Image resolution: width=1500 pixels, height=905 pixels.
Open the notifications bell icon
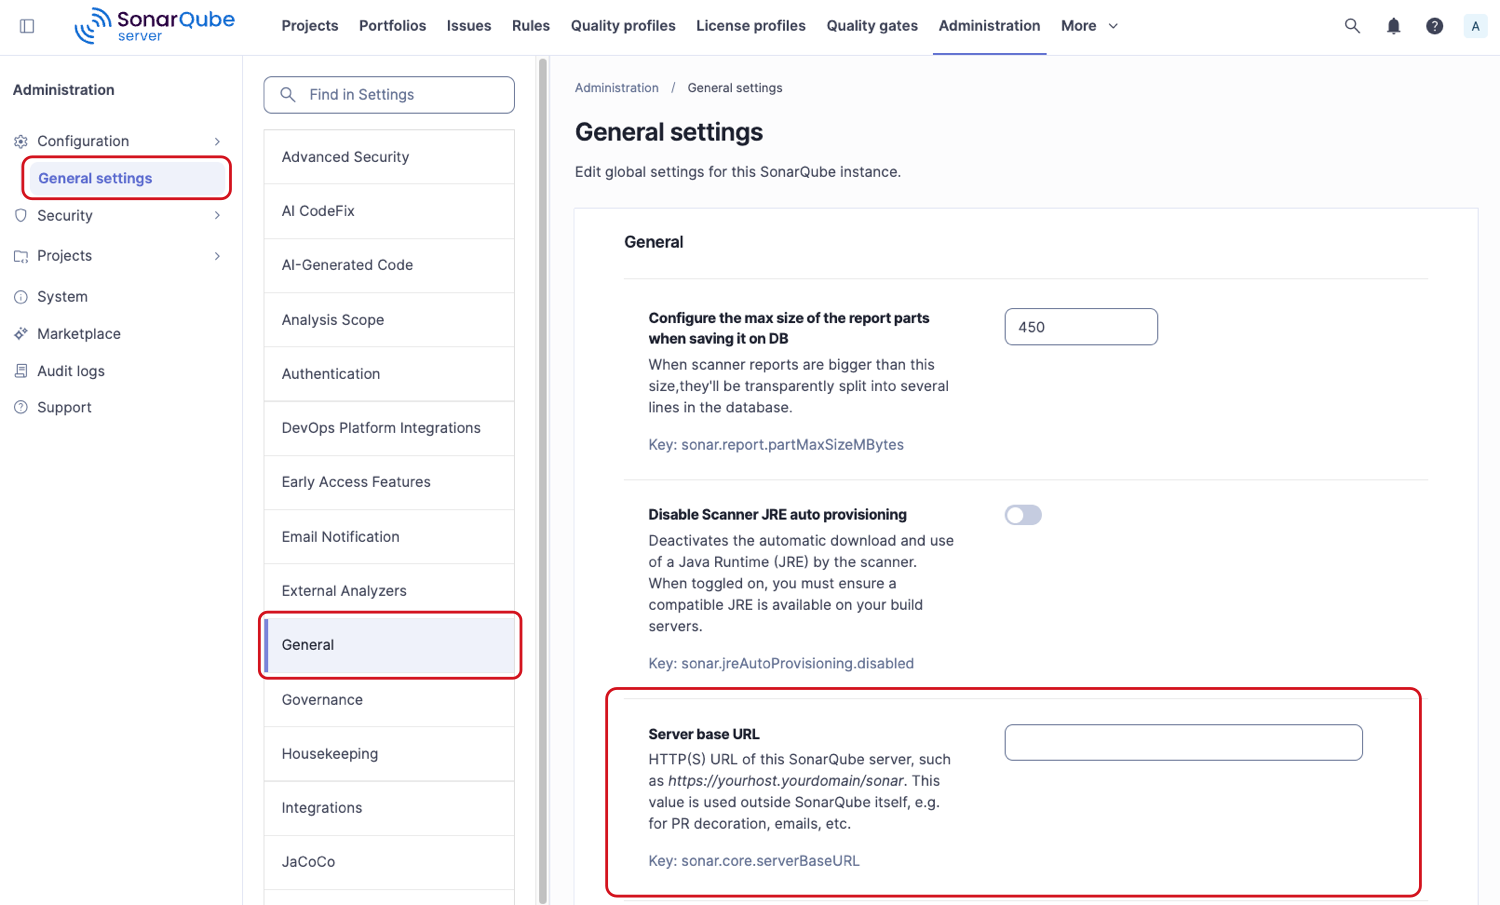coord(1393,26)
